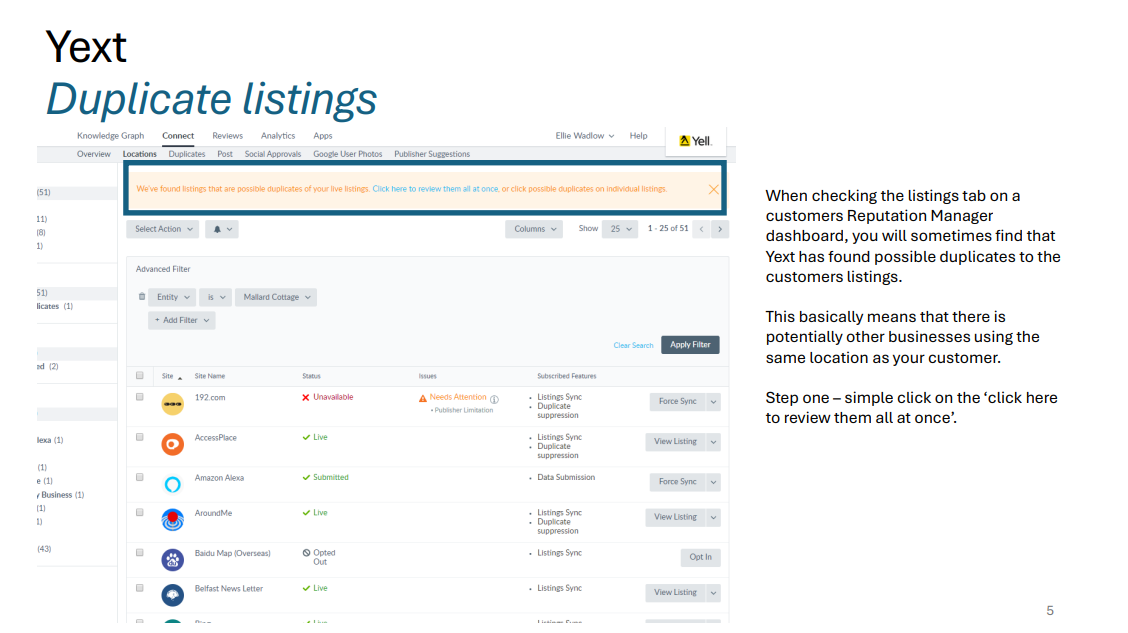This screenshot has height=633, width=1128.
Task: Toggle the select-all checkbox in table header
Action: [140, 375]
